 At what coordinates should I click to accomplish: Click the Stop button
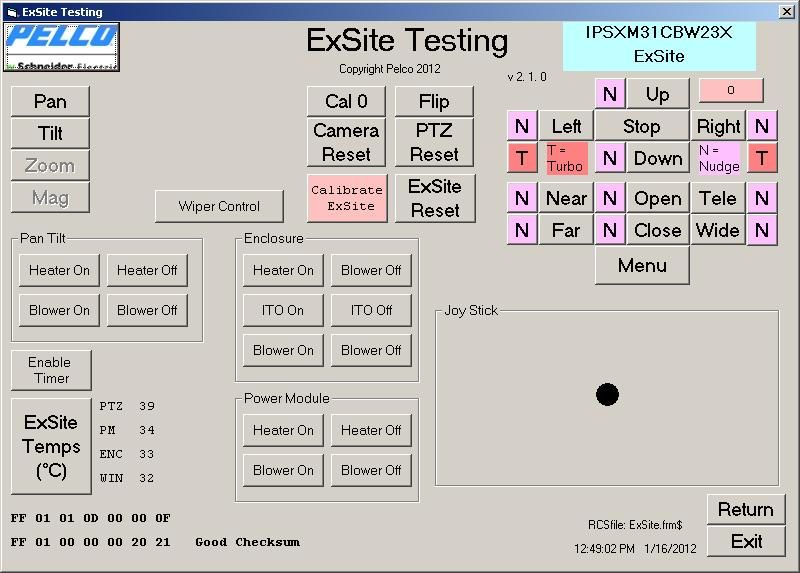641,126
